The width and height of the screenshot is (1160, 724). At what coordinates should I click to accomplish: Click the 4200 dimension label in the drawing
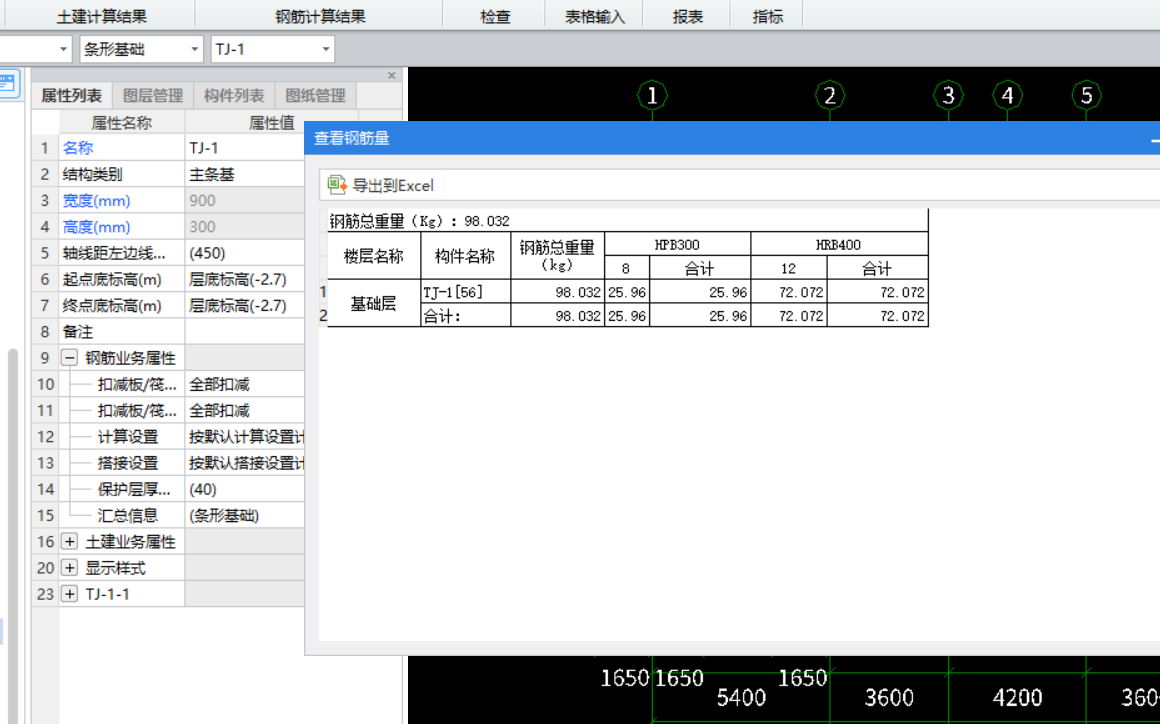pos(1017,697)
